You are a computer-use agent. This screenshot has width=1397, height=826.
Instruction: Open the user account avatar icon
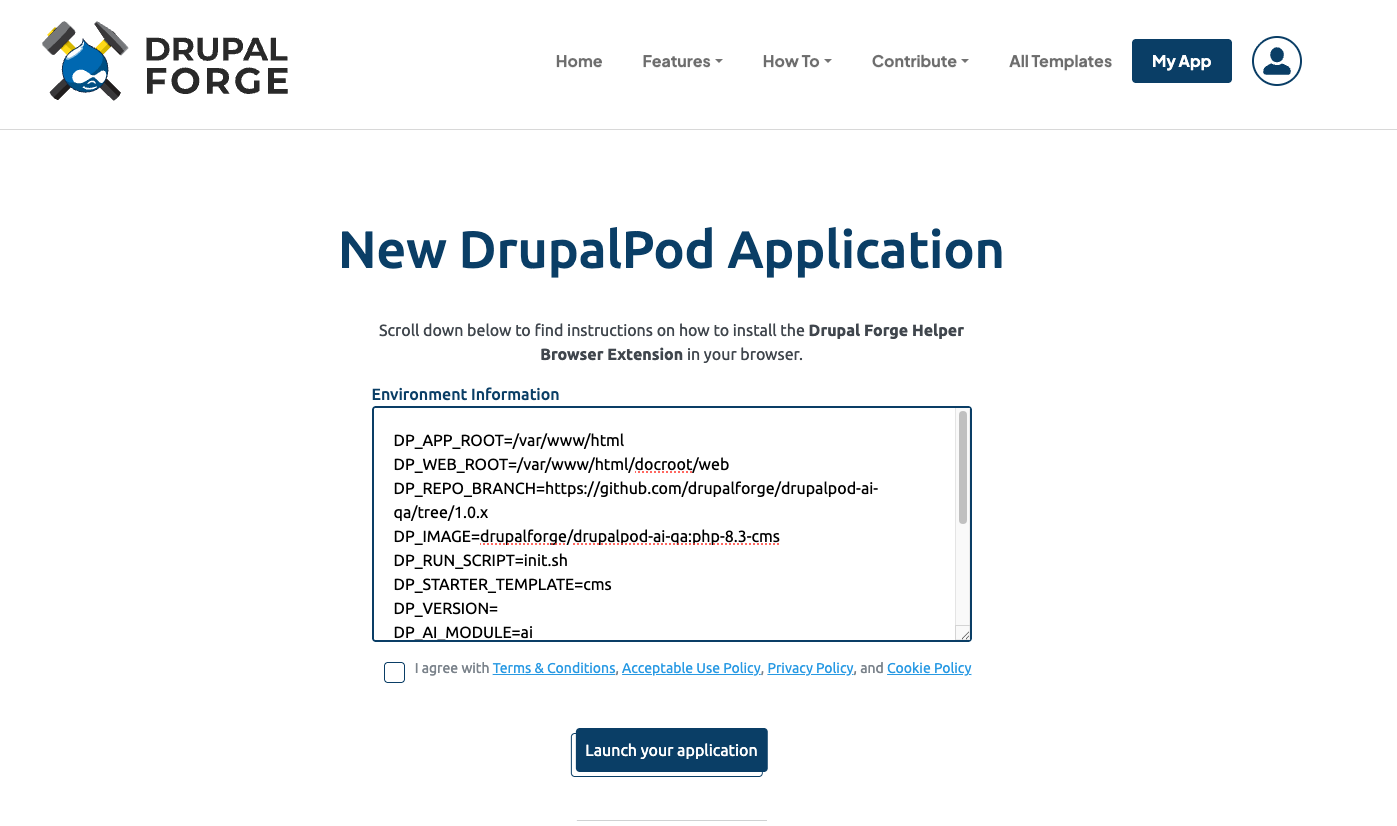tap(1276, 61)
